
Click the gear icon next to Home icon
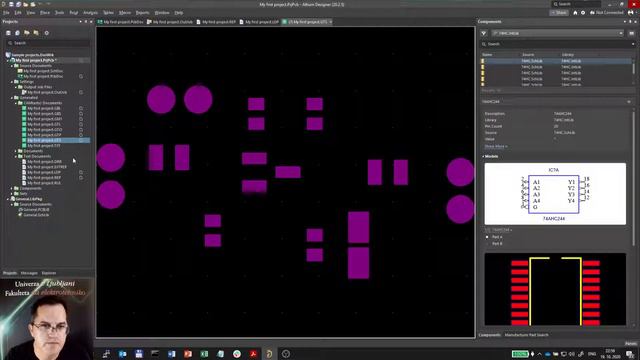(583, 13)
